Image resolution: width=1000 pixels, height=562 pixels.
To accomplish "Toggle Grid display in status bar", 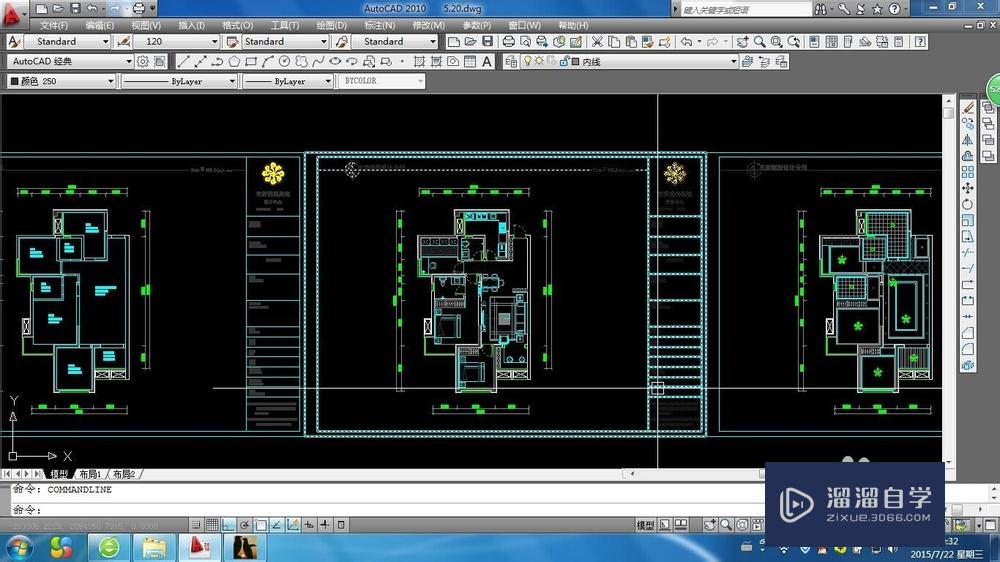I will coord(212,525).
